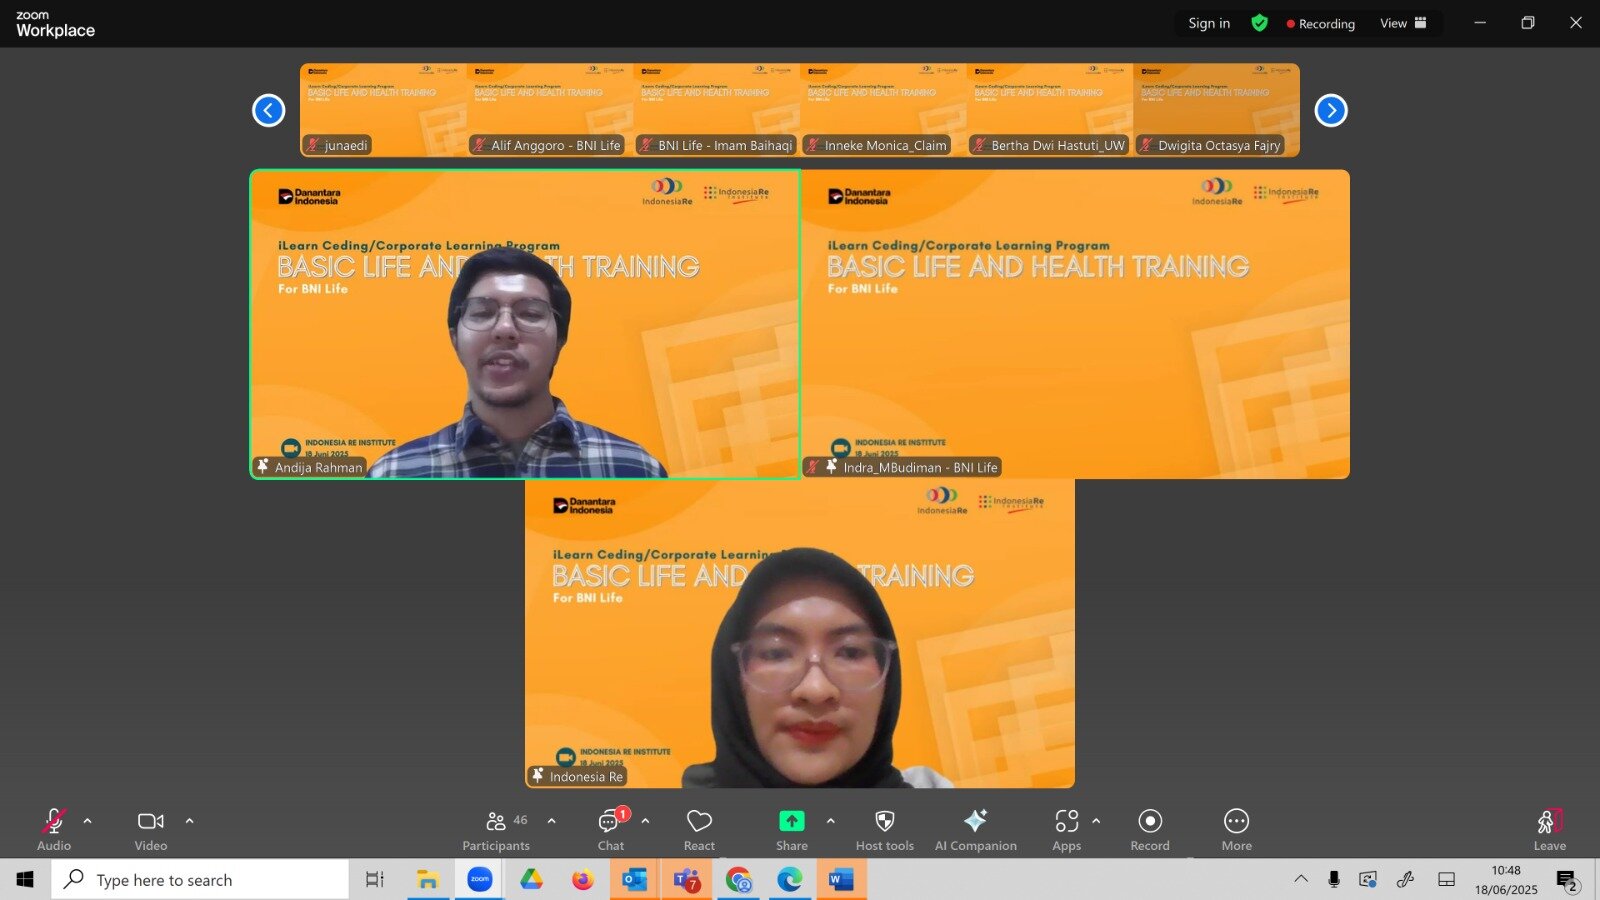
Task: Open Google Drive from taskbar
Action: 531,879
